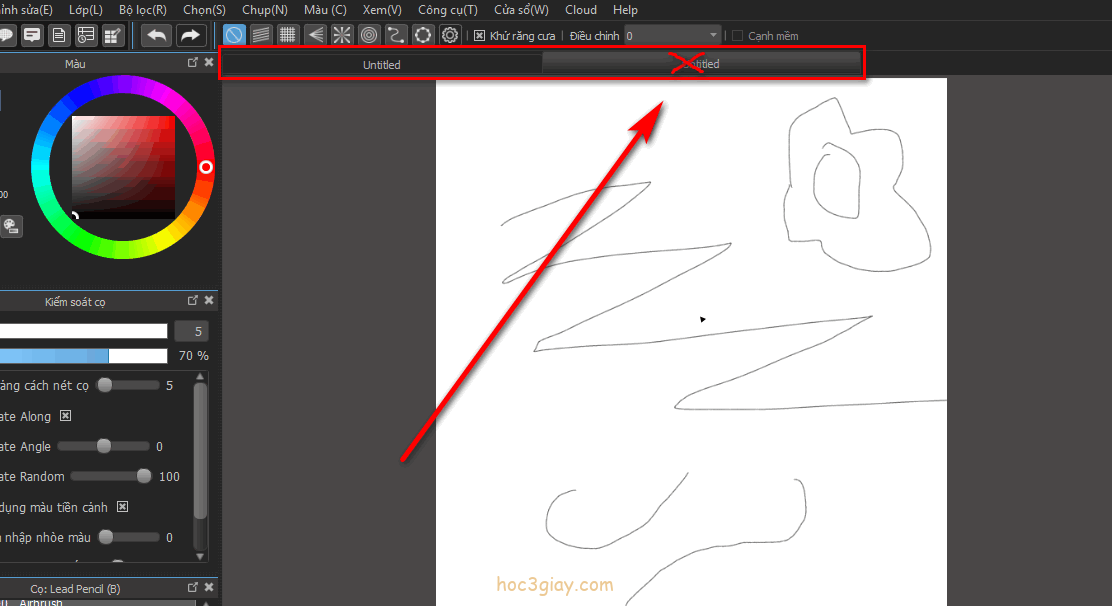Click the Rotate Random slider
Image resolution: width=1112 pixels, height=606 pixels.
(112, 476)
